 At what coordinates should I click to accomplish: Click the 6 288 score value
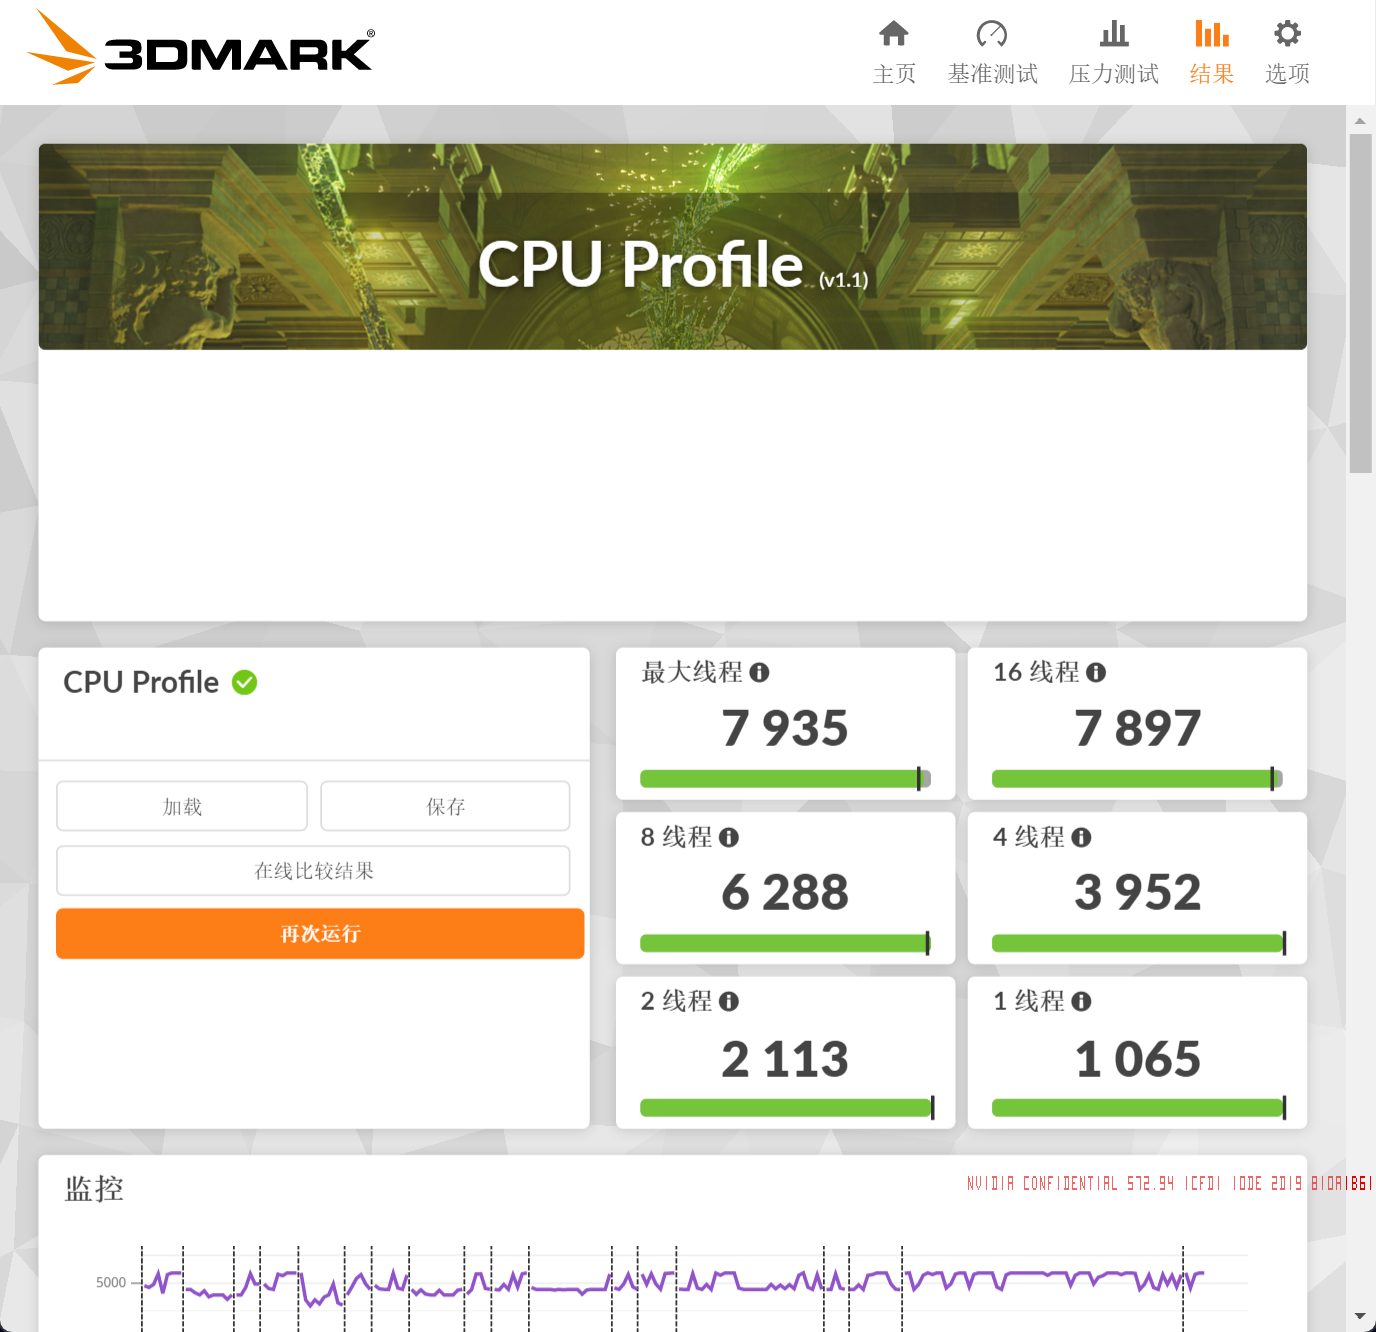pyautogui.click(x=785, y=892)
